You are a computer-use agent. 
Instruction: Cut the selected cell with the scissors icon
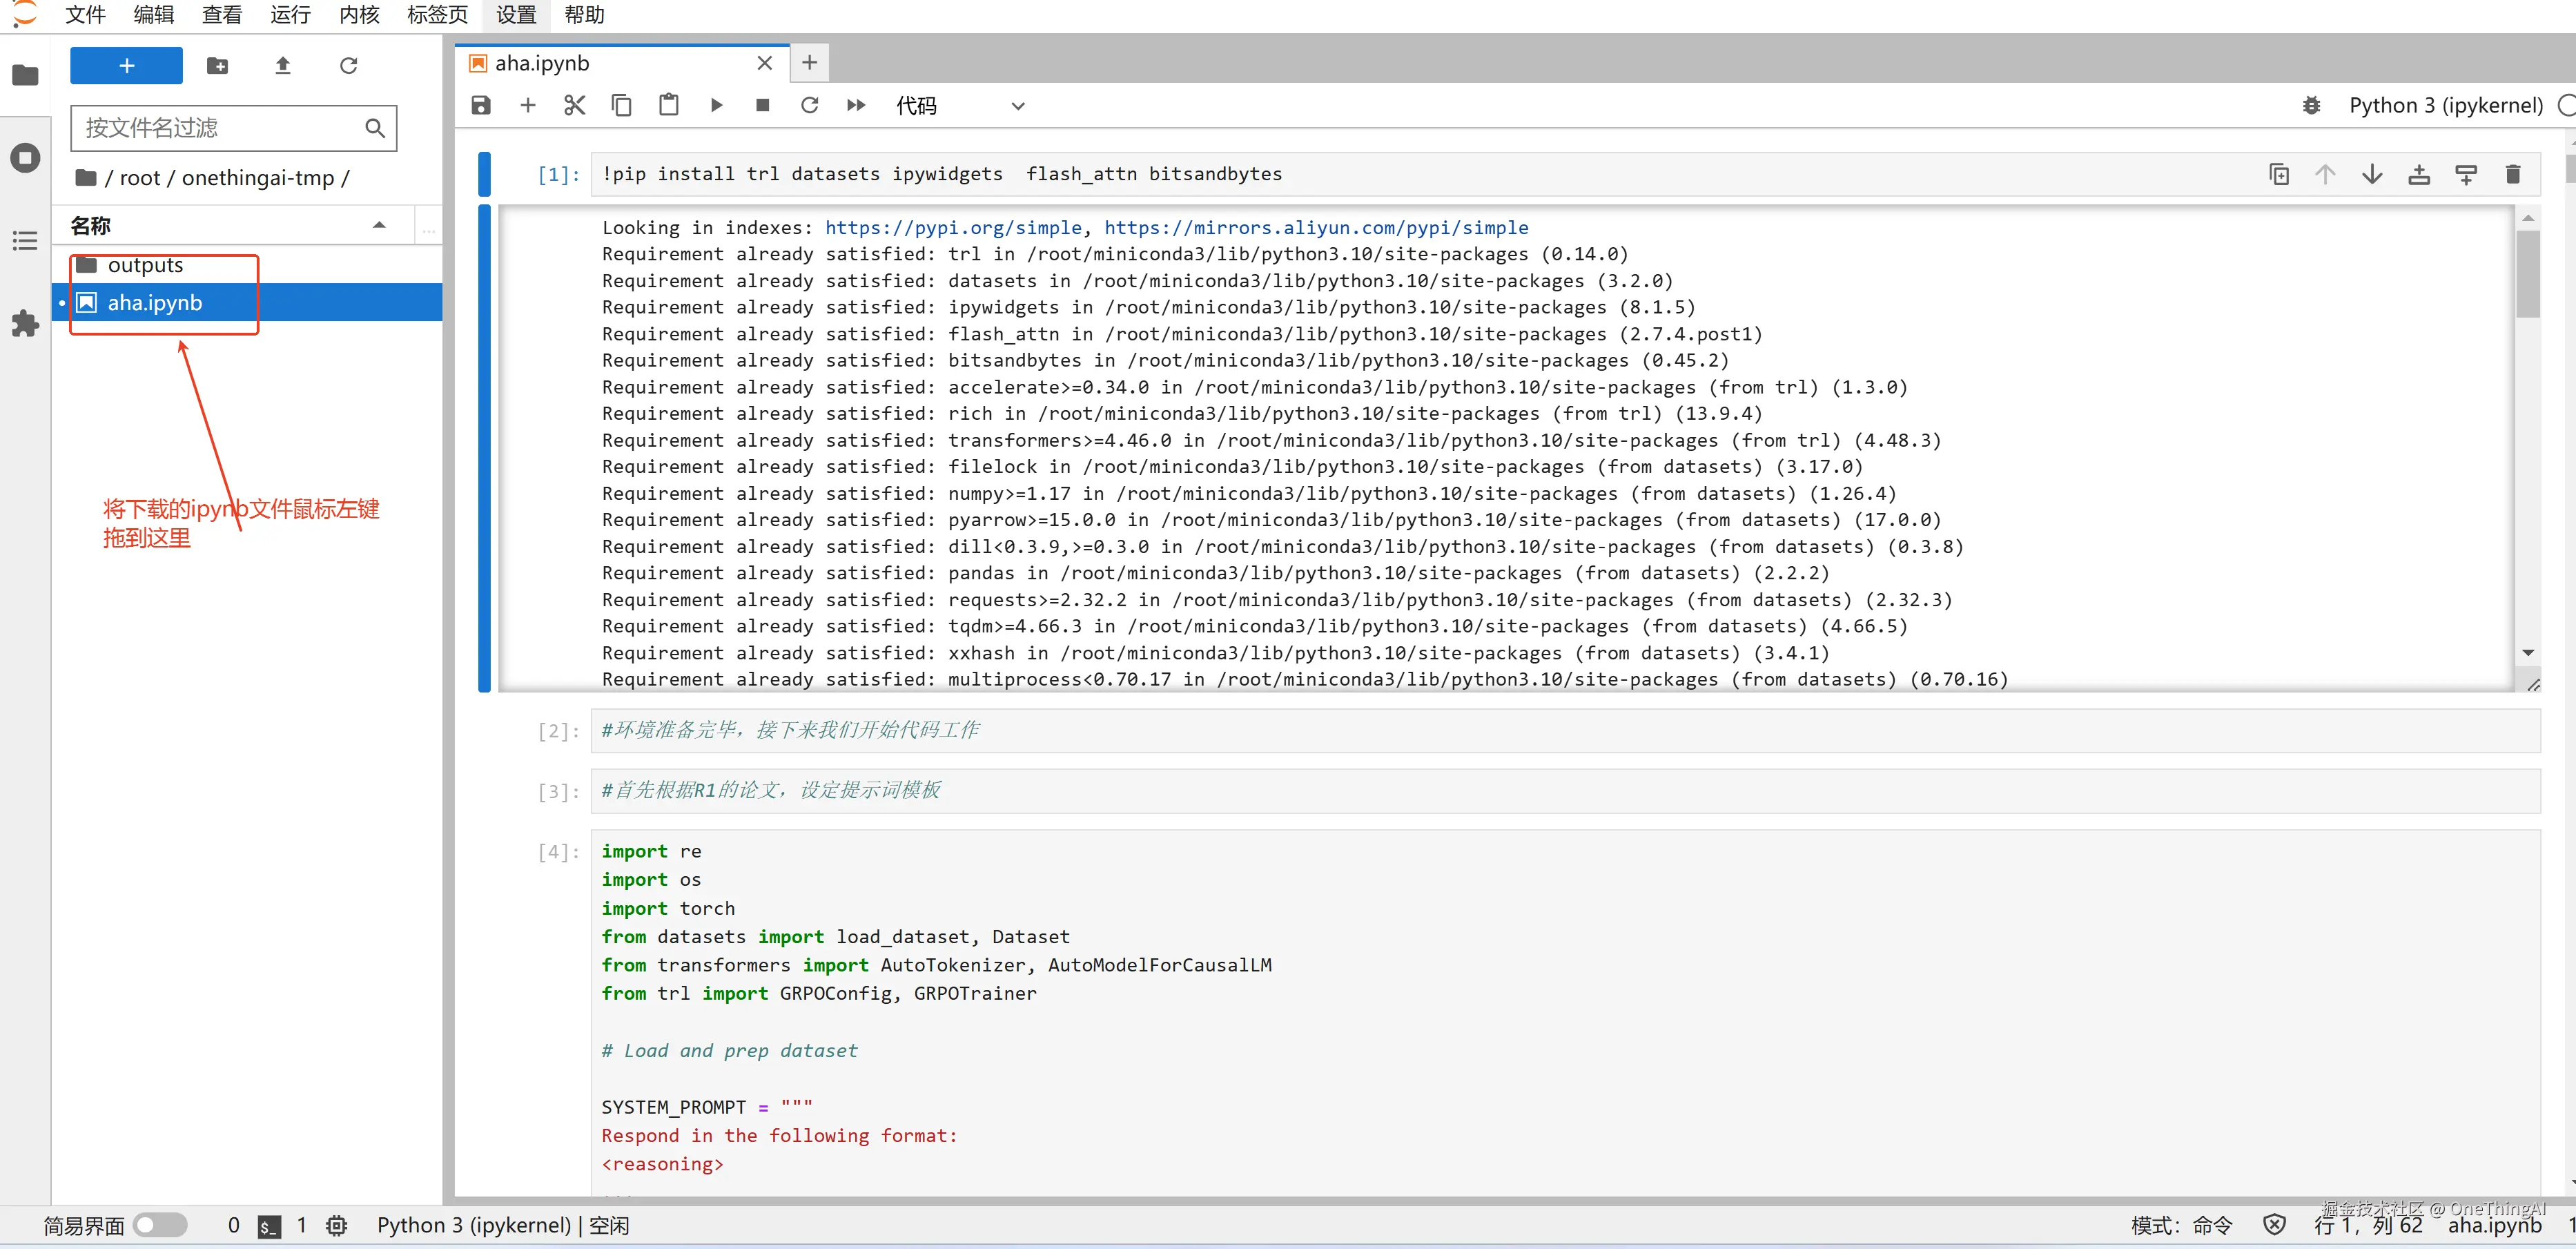tap(574, 106)
